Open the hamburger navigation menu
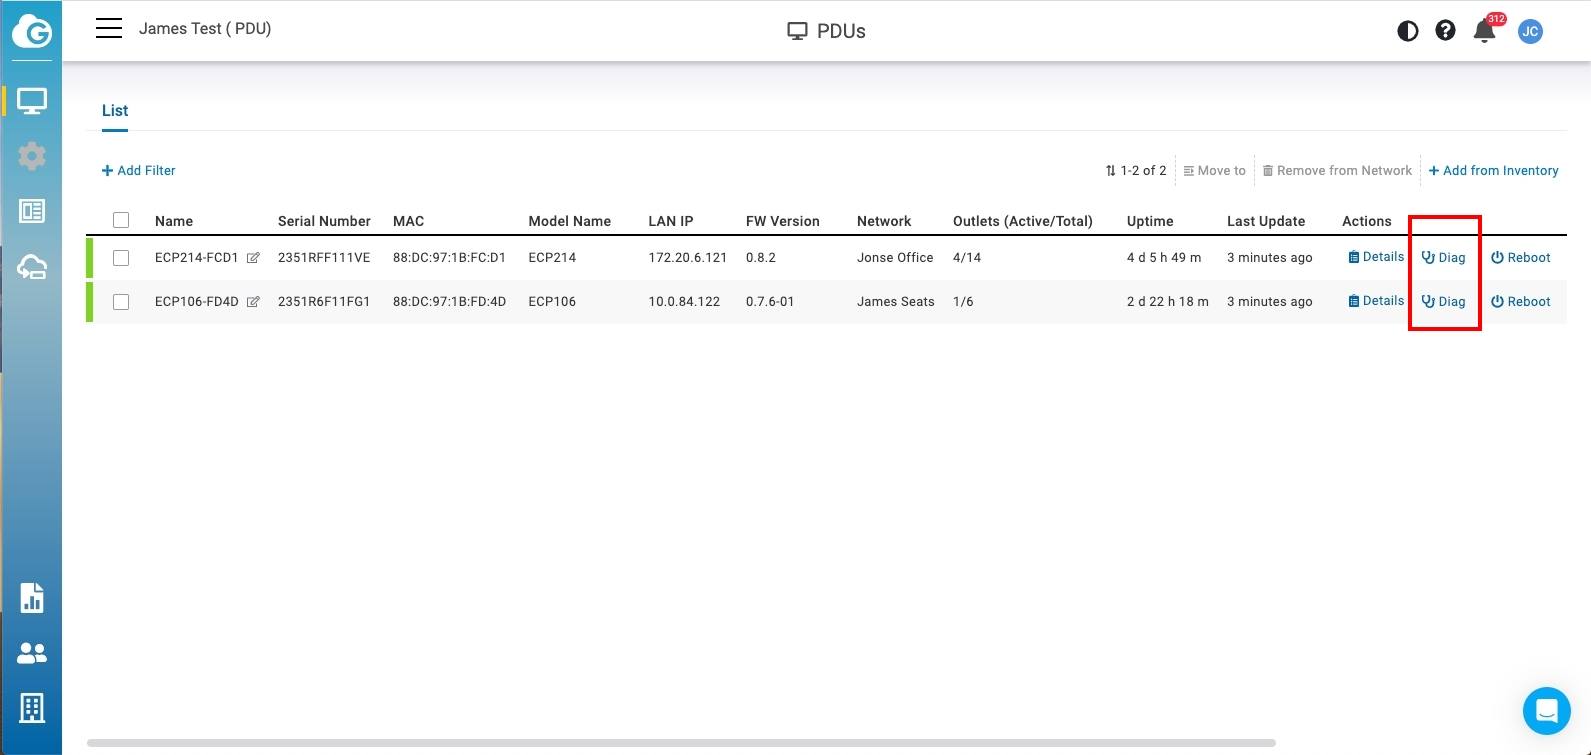Image resolution: width=1591 pixels, height=755 pixels. tap(109, 29)
